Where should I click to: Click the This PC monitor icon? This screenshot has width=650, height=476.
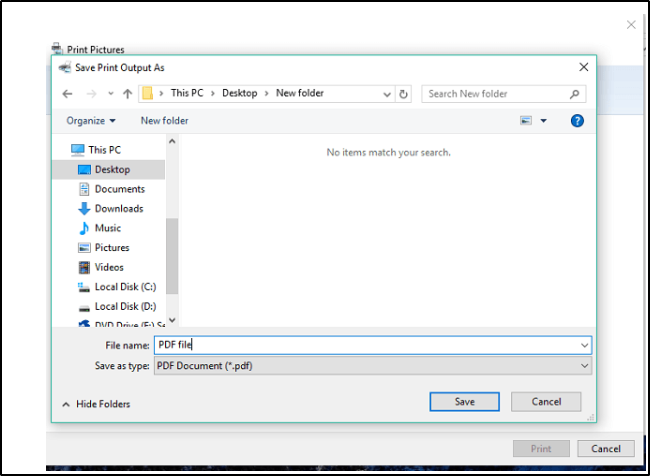pos(78,150)
